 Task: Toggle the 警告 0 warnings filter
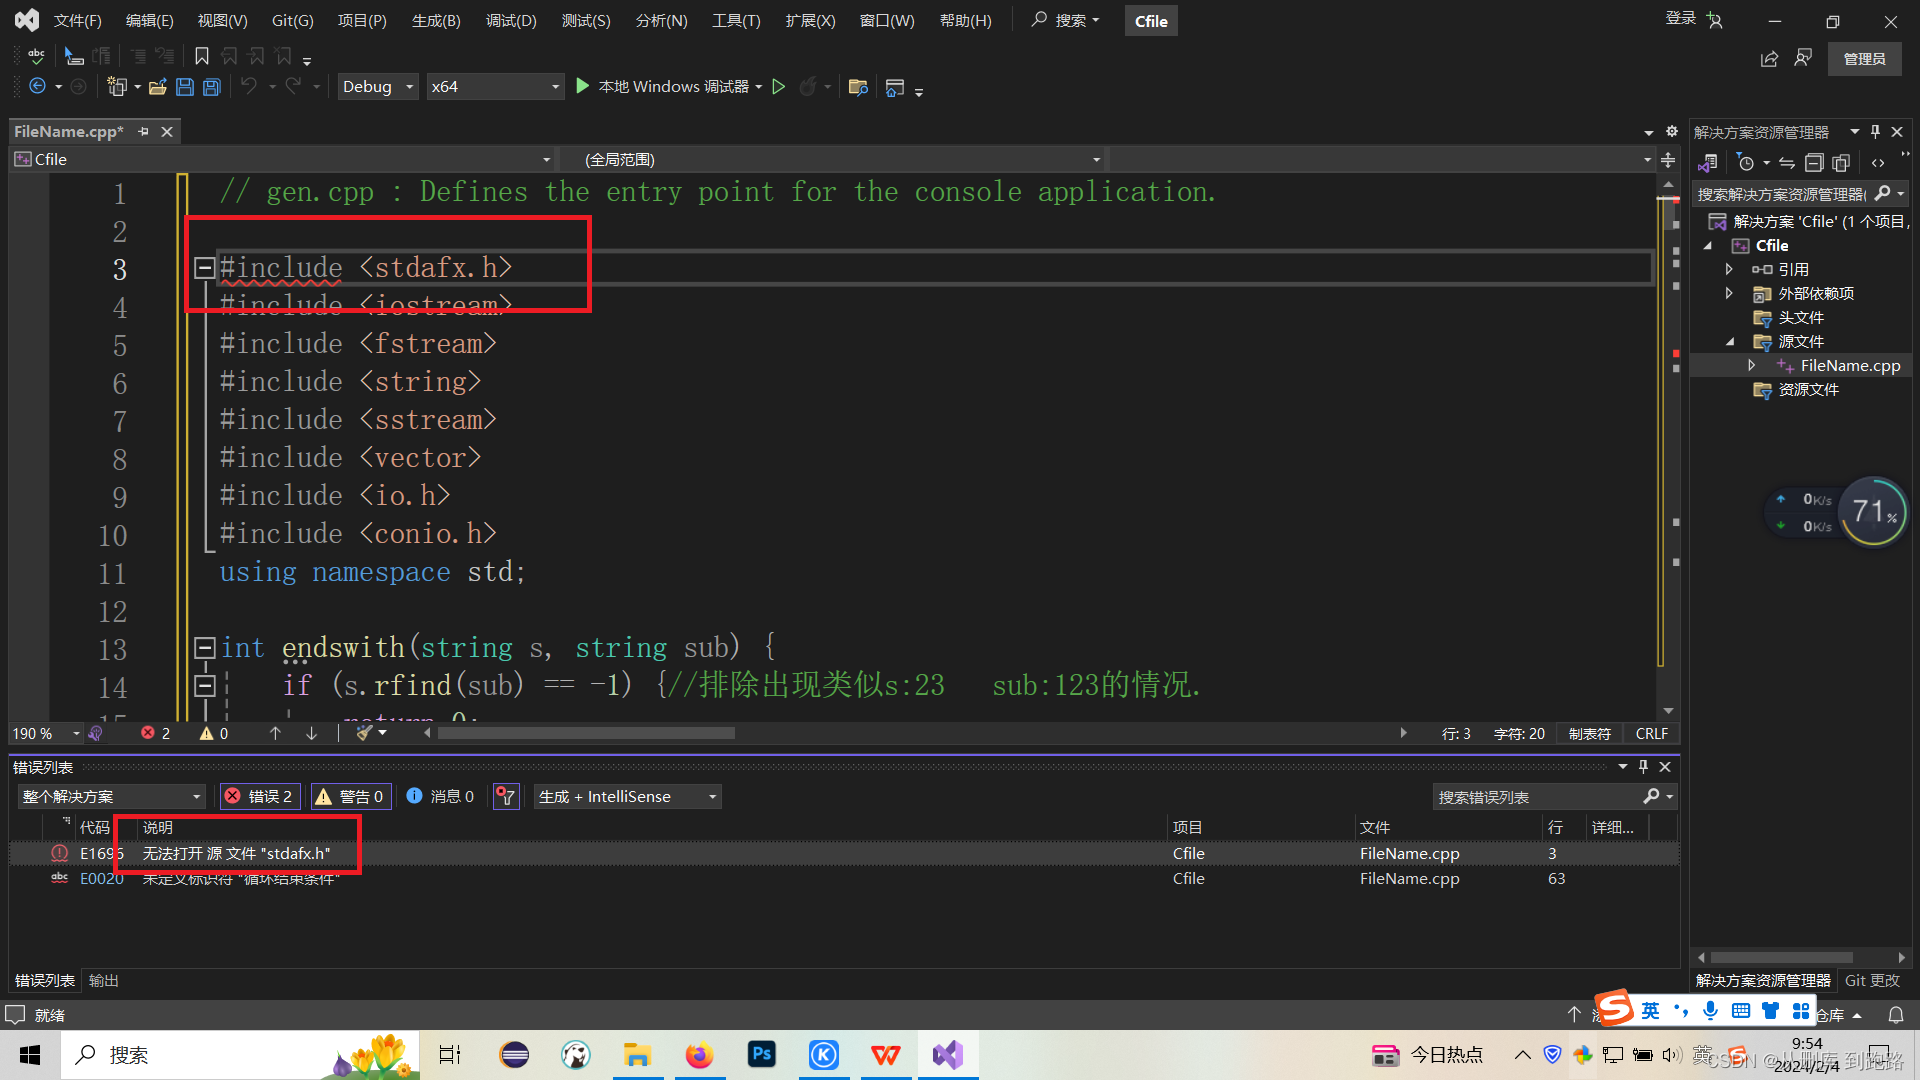[x=350, y=796]
